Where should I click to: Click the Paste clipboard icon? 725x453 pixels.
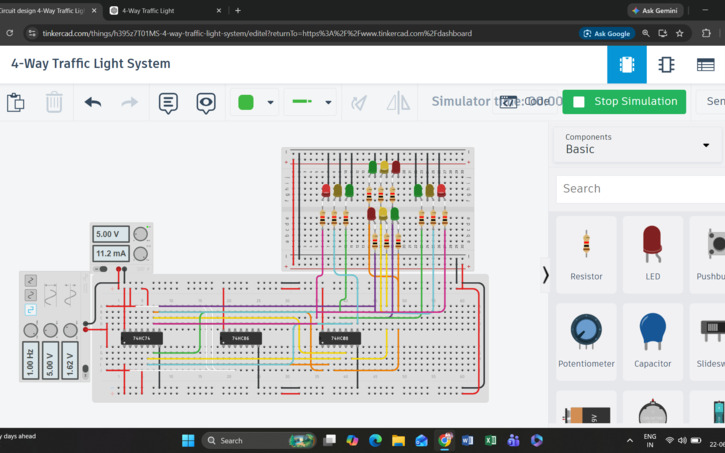pyautogui.click(x=15, y=102)
